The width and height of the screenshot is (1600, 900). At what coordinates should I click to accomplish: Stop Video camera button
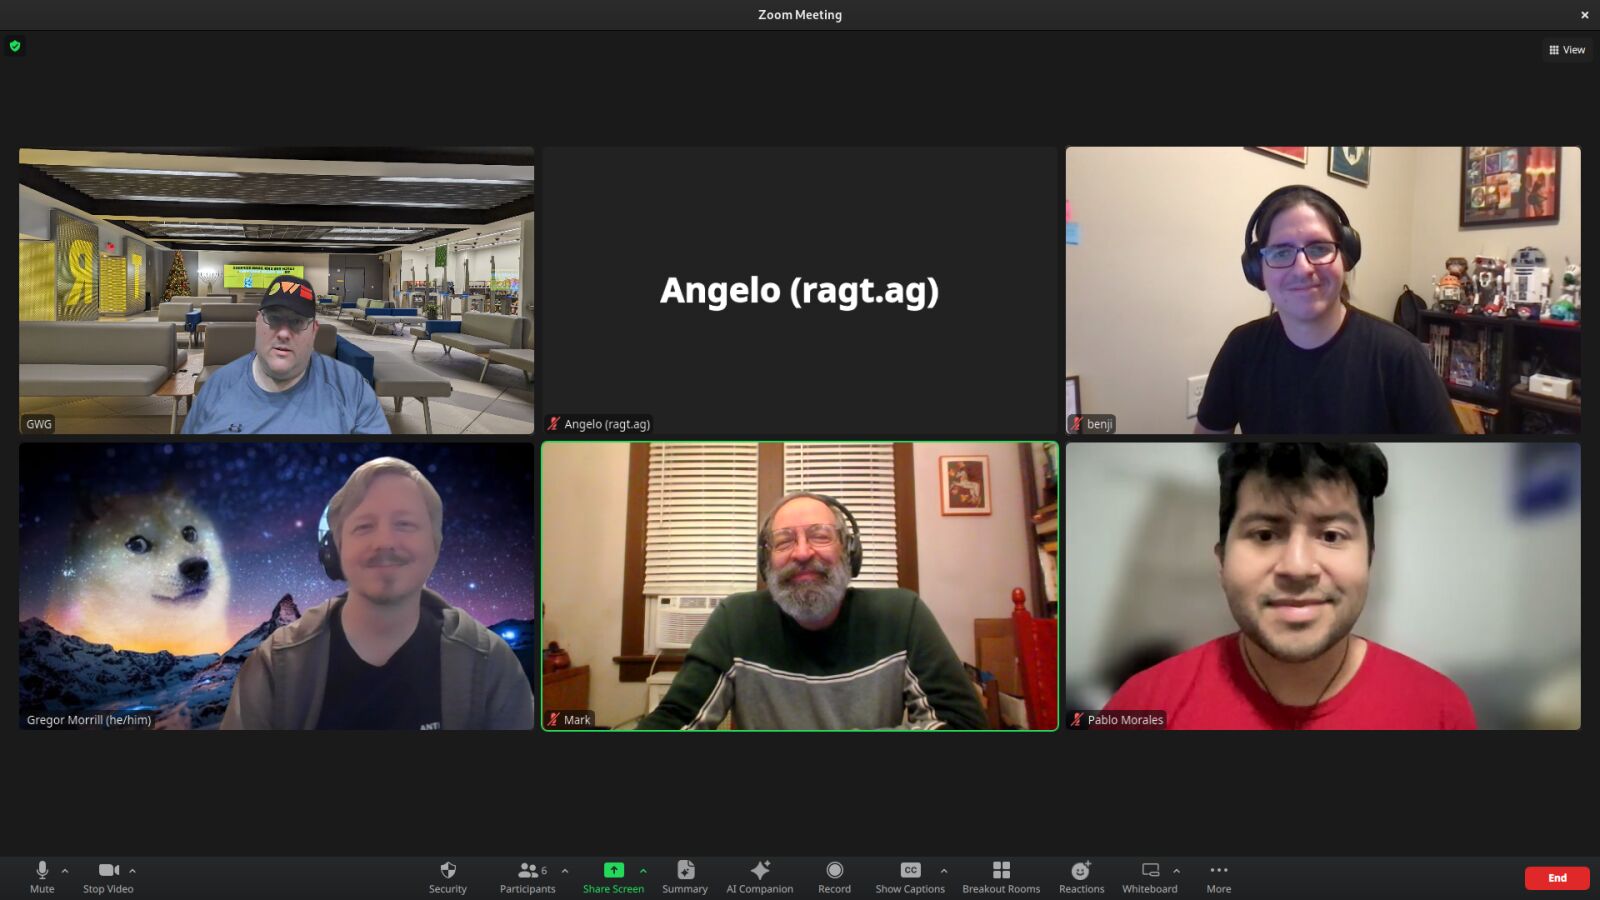point(108,877)
